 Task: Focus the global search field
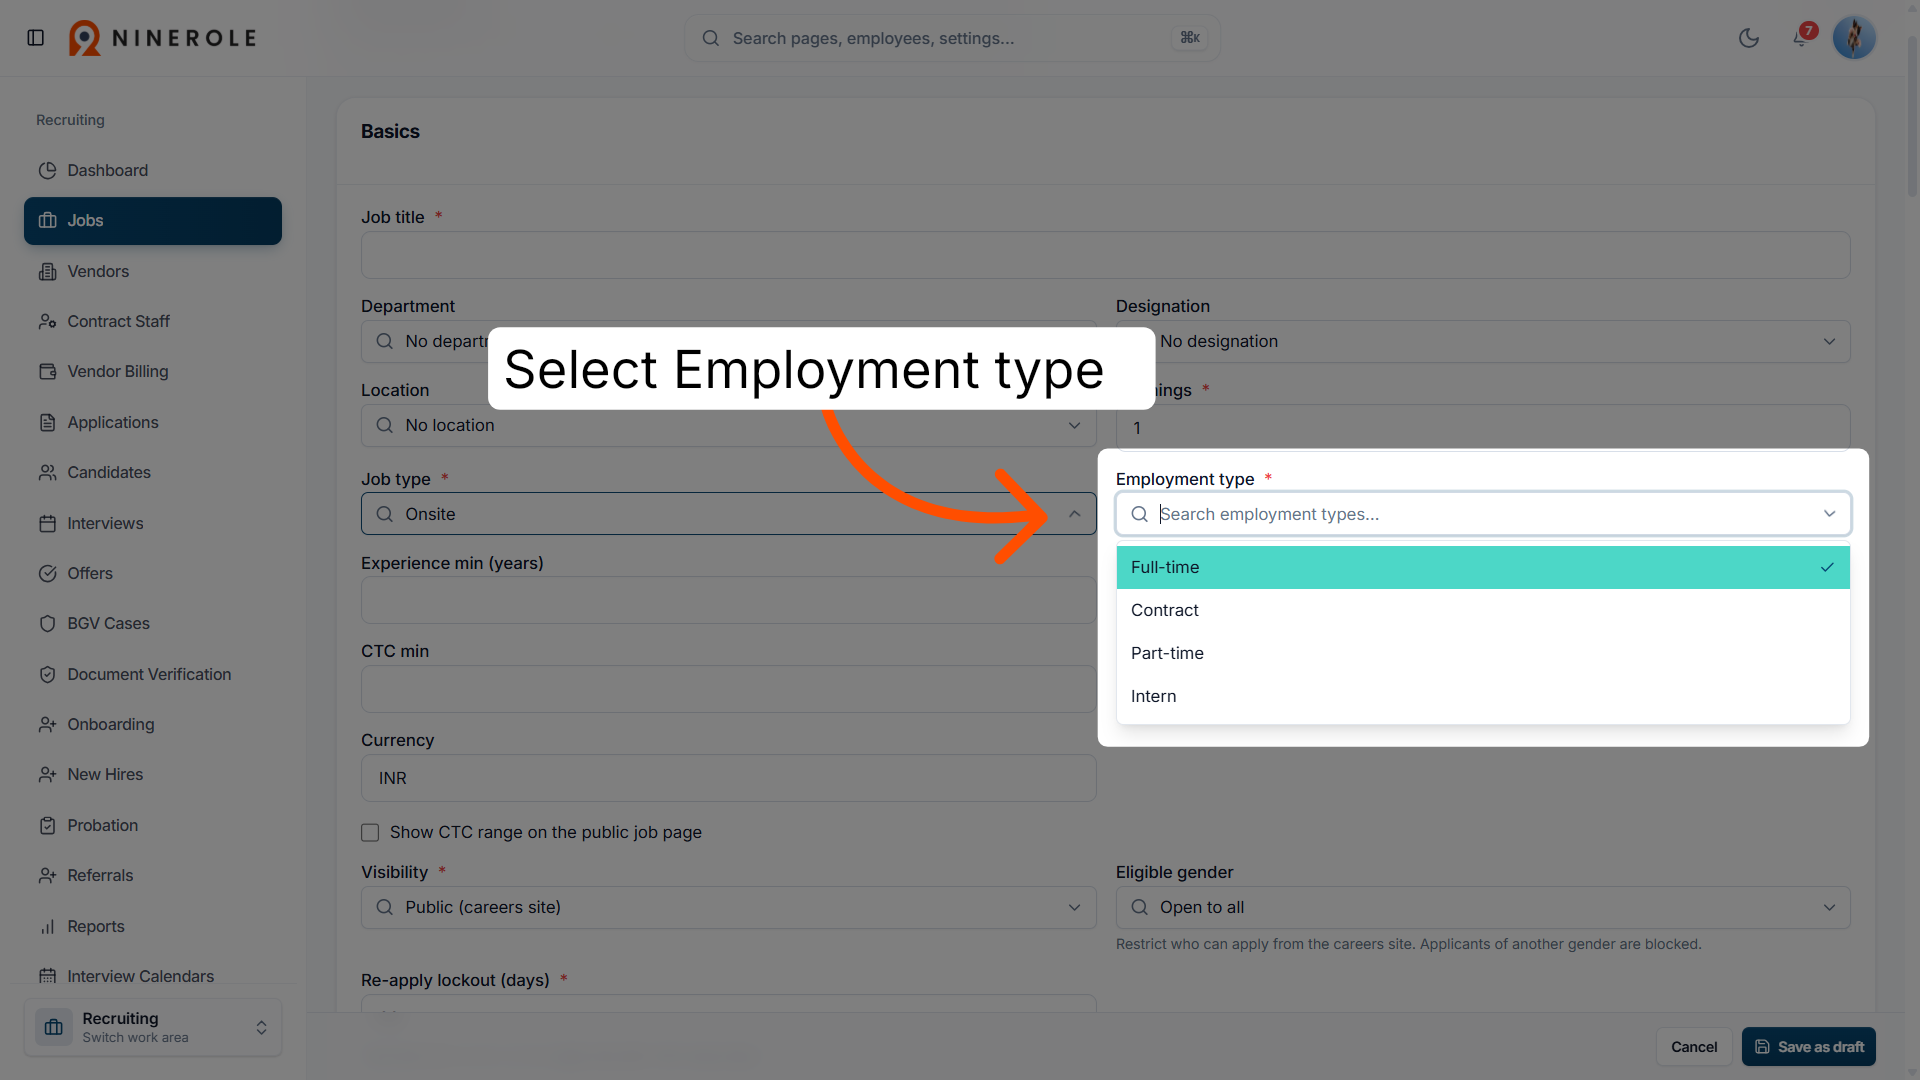[951, 38]
